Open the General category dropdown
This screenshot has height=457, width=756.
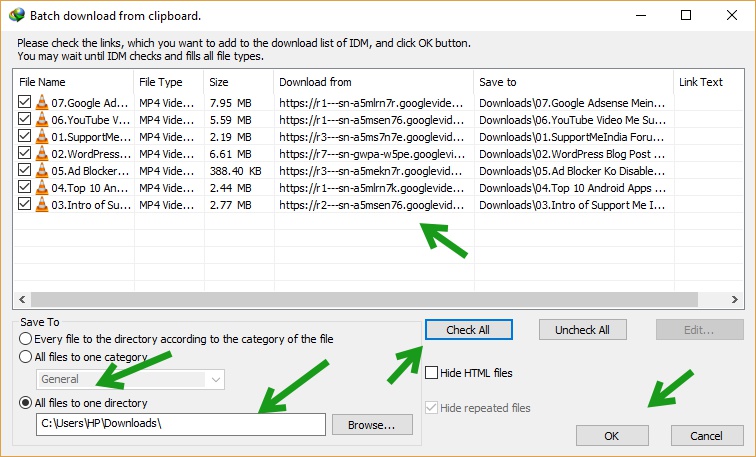(x=130, y=379)
